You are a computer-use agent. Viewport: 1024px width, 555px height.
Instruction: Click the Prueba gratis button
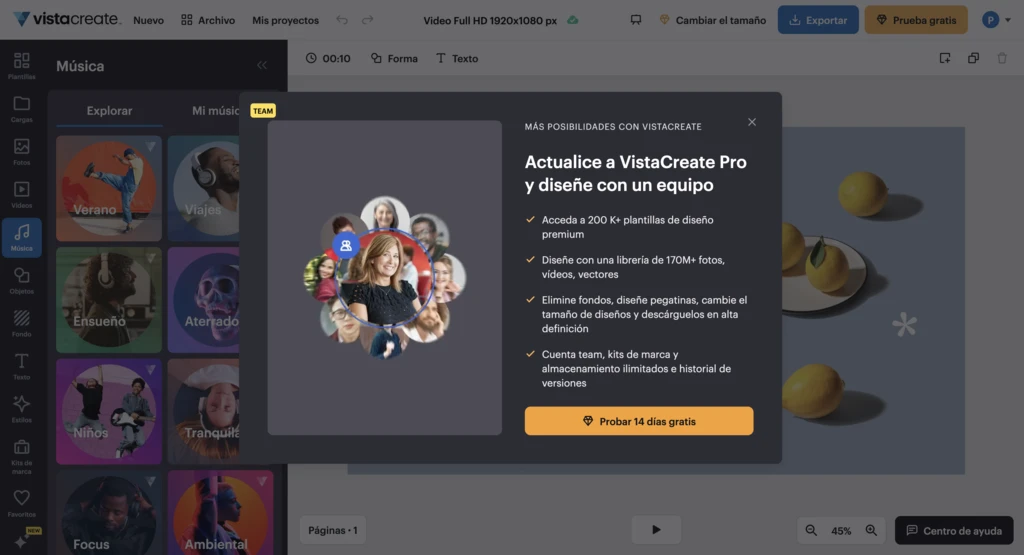tap(916, 20)
